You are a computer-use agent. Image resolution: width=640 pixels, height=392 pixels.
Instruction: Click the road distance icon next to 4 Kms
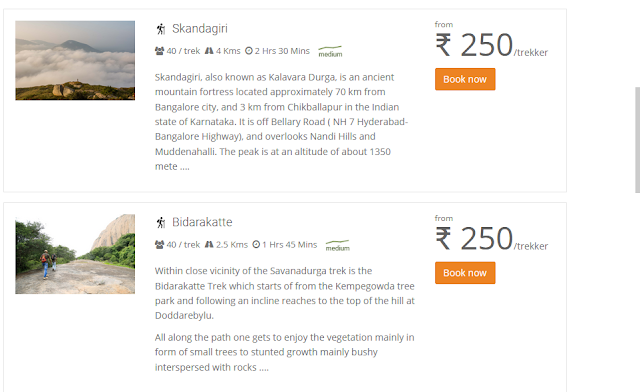pos(209,51)
